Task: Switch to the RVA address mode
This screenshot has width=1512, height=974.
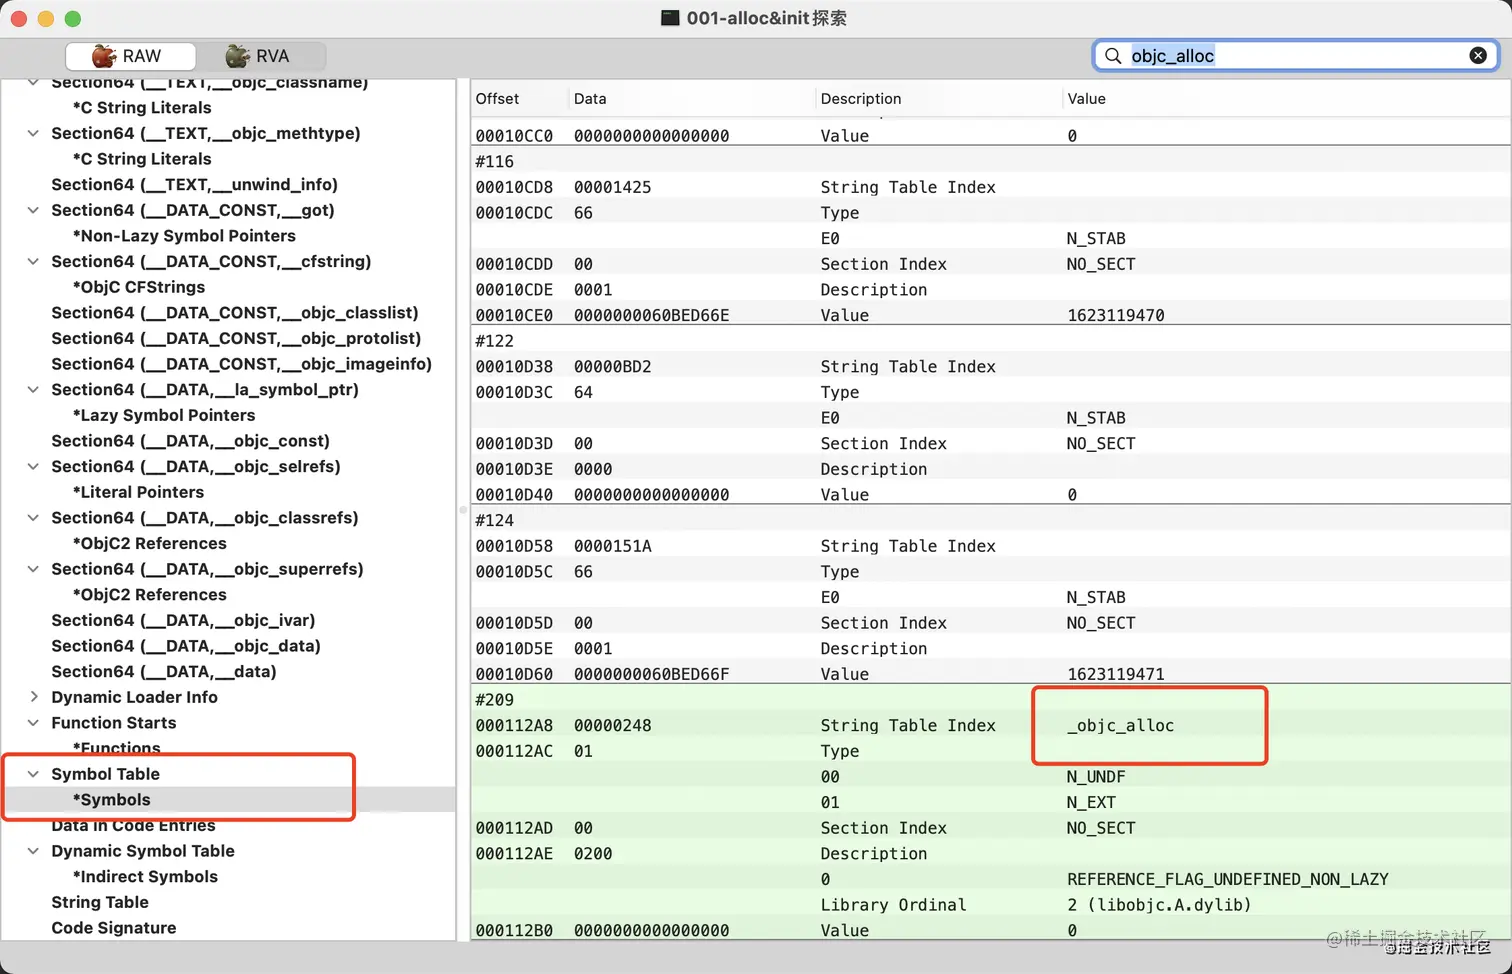Action: [x=260, y=56]
